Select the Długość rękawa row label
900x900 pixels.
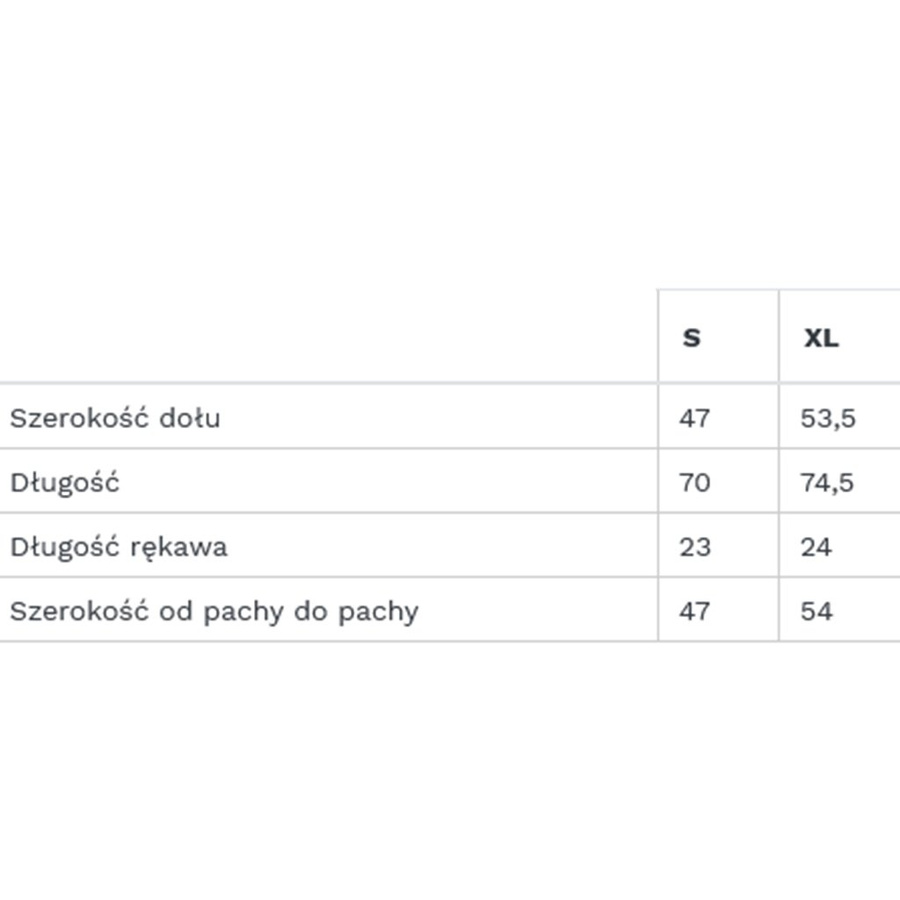pos(118,547)
